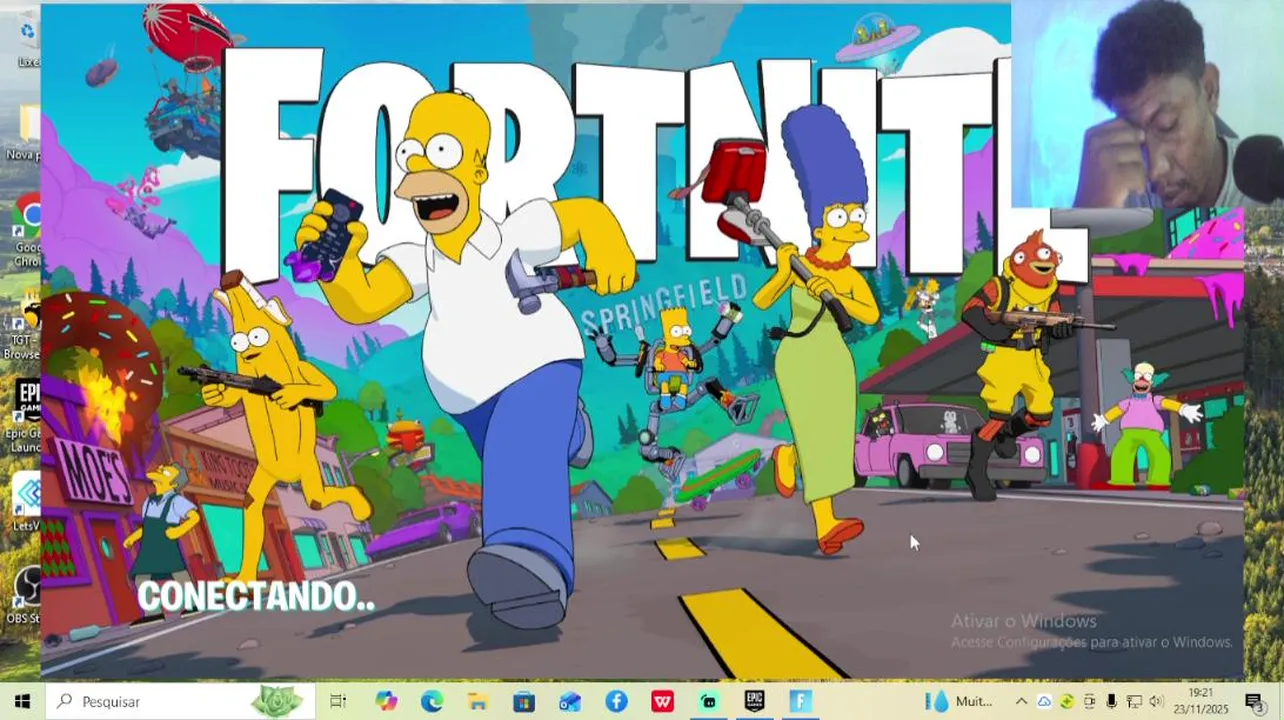Click the webcam overlay thumbnail
The image size is (1284, 720).
point(1147,104)
